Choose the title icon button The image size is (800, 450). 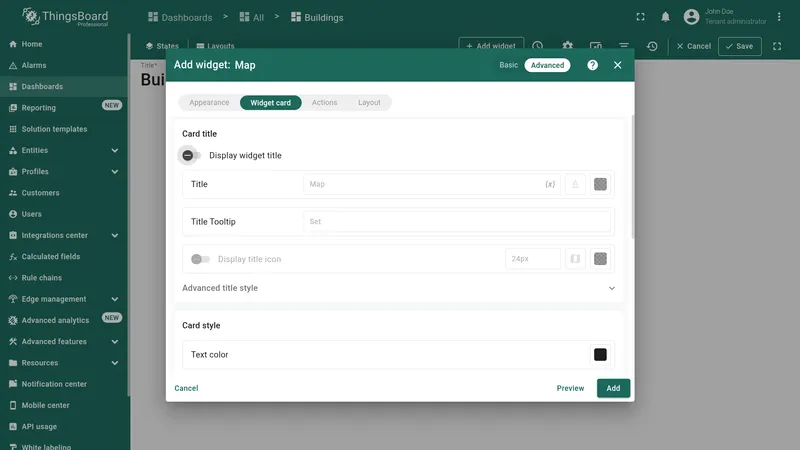(x=575, y=259)
